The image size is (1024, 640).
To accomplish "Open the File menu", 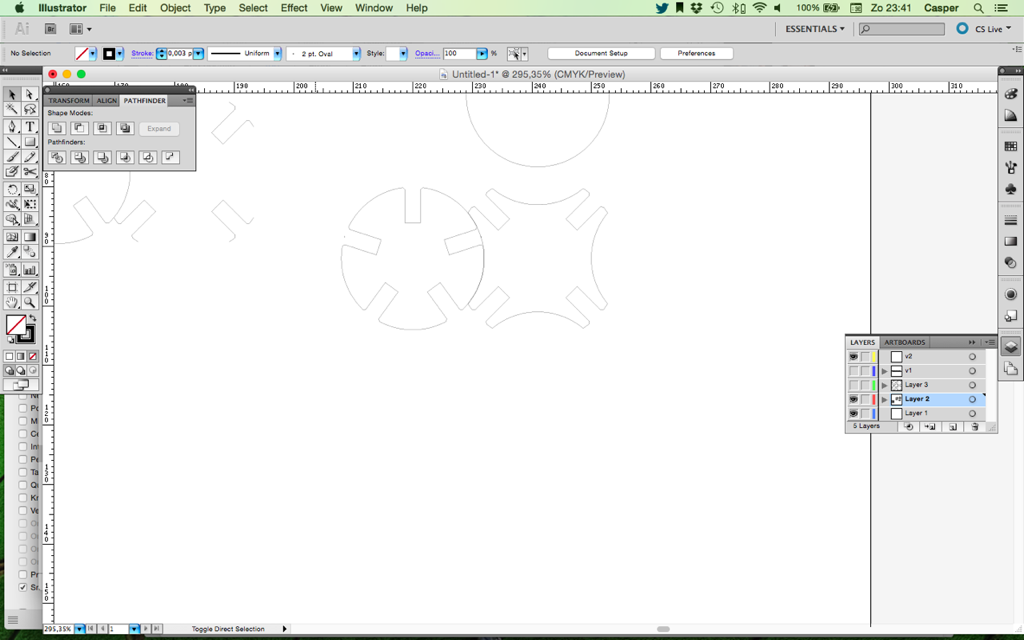I will [108, 8].
